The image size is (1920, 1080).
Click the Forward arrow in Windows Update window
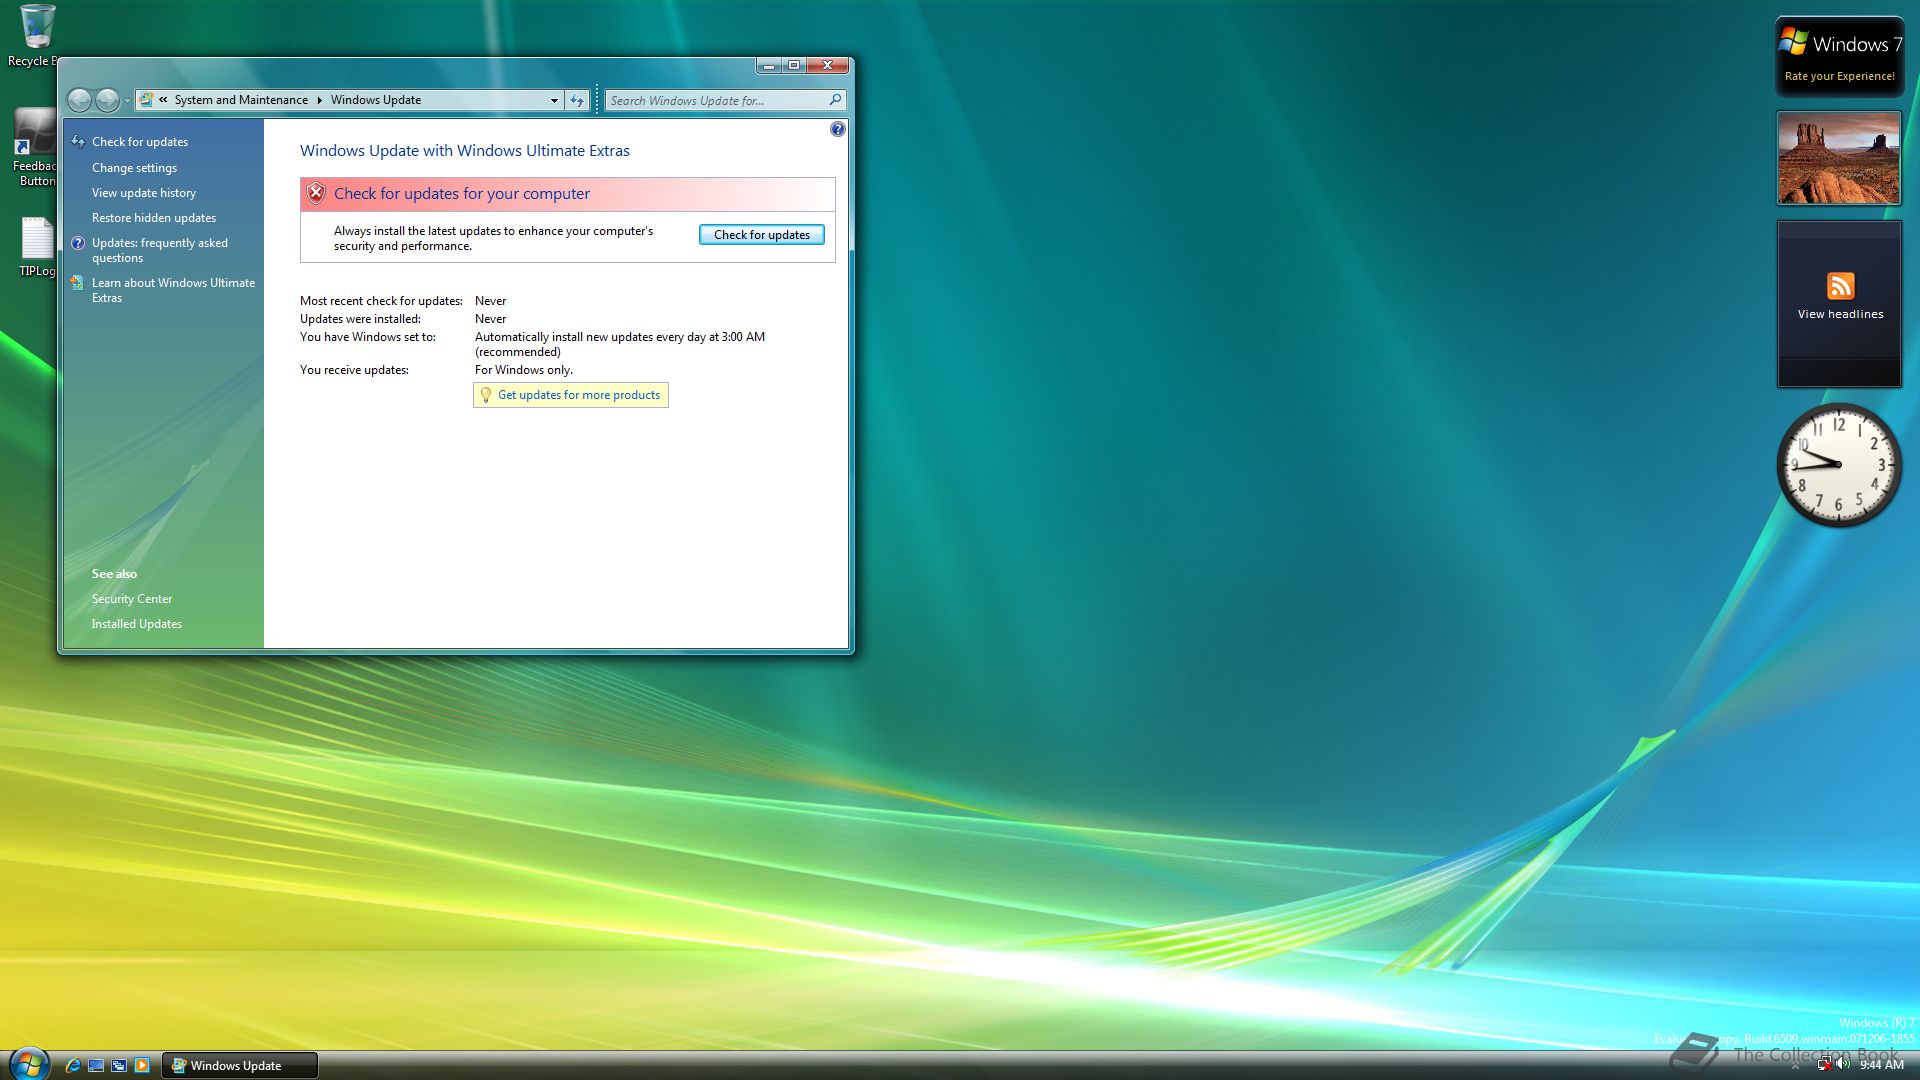[107, 100]
